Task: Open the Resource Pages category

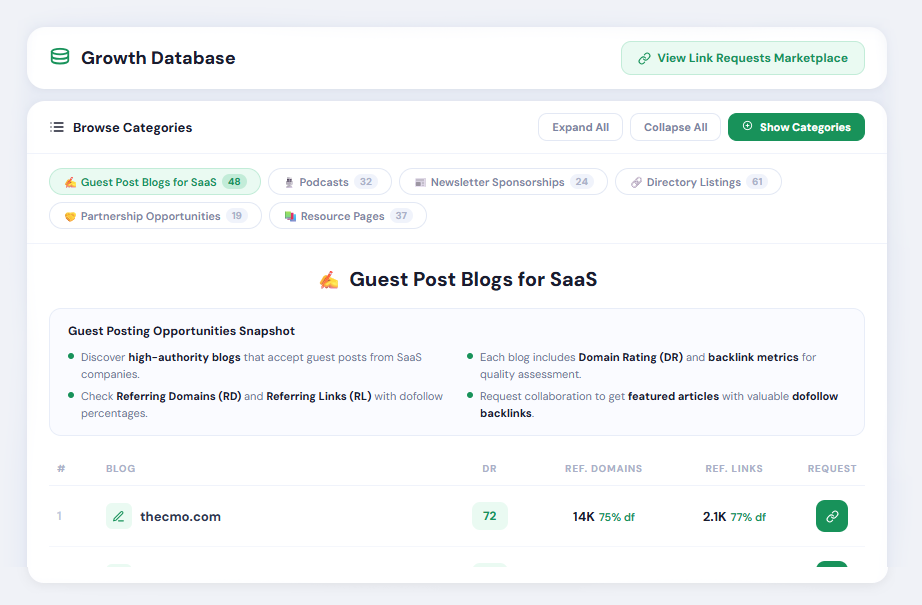Action: pyautogui.click(x=348, y=216)
